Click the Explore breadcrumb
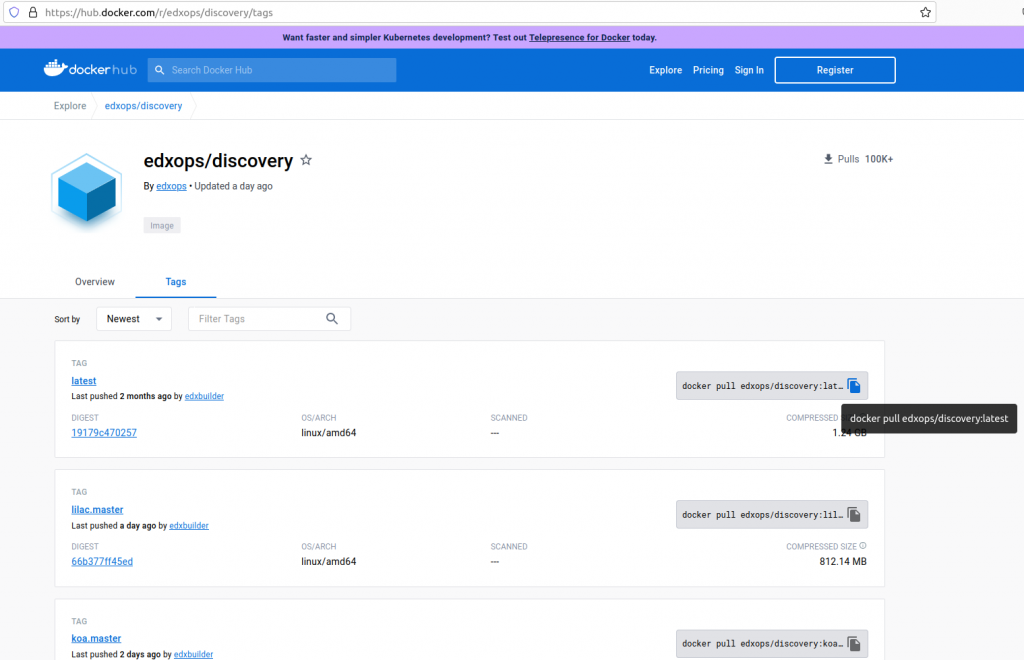 [x=70, y=106]
